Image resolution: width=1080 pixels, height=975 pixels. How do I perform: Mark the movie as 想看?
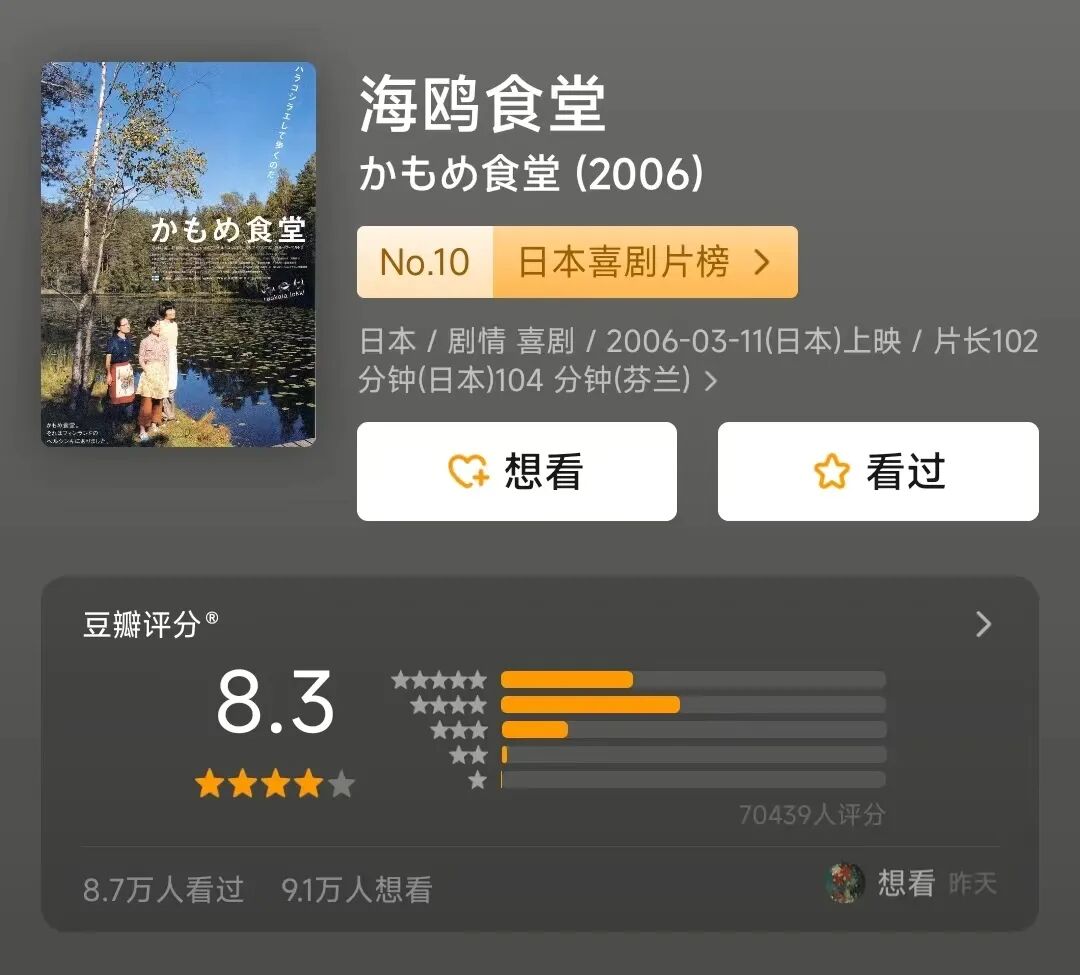tap(517, 472)
